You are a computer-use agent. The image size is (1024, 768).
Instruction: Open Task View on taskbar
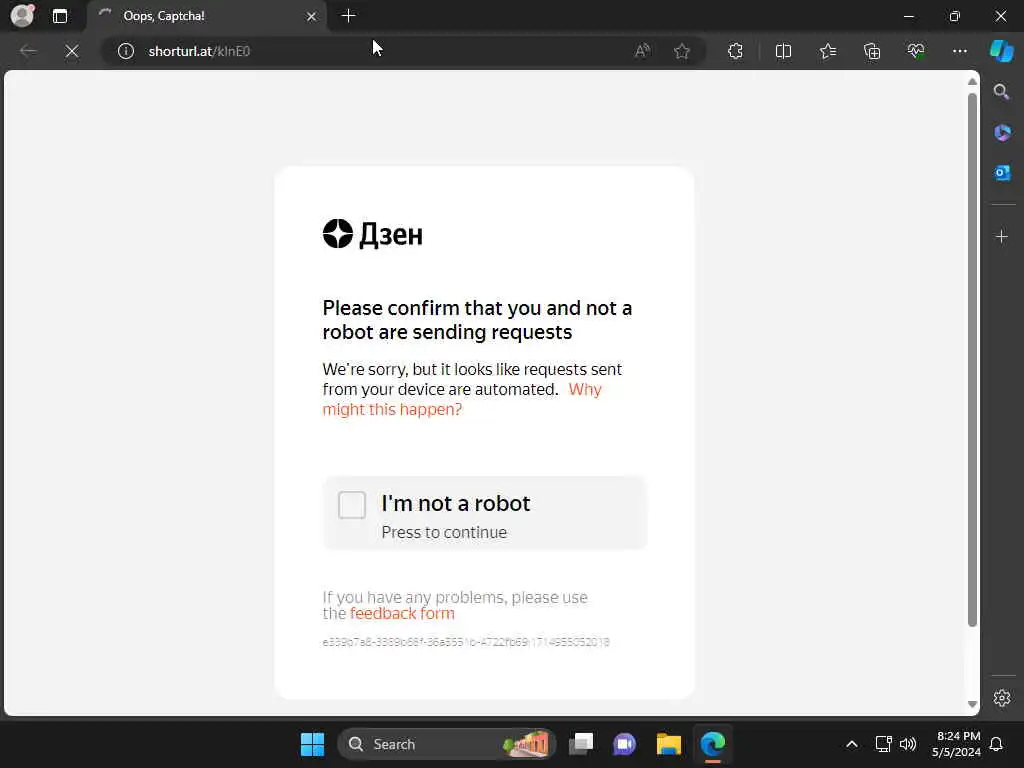click(x=581, y=744)
